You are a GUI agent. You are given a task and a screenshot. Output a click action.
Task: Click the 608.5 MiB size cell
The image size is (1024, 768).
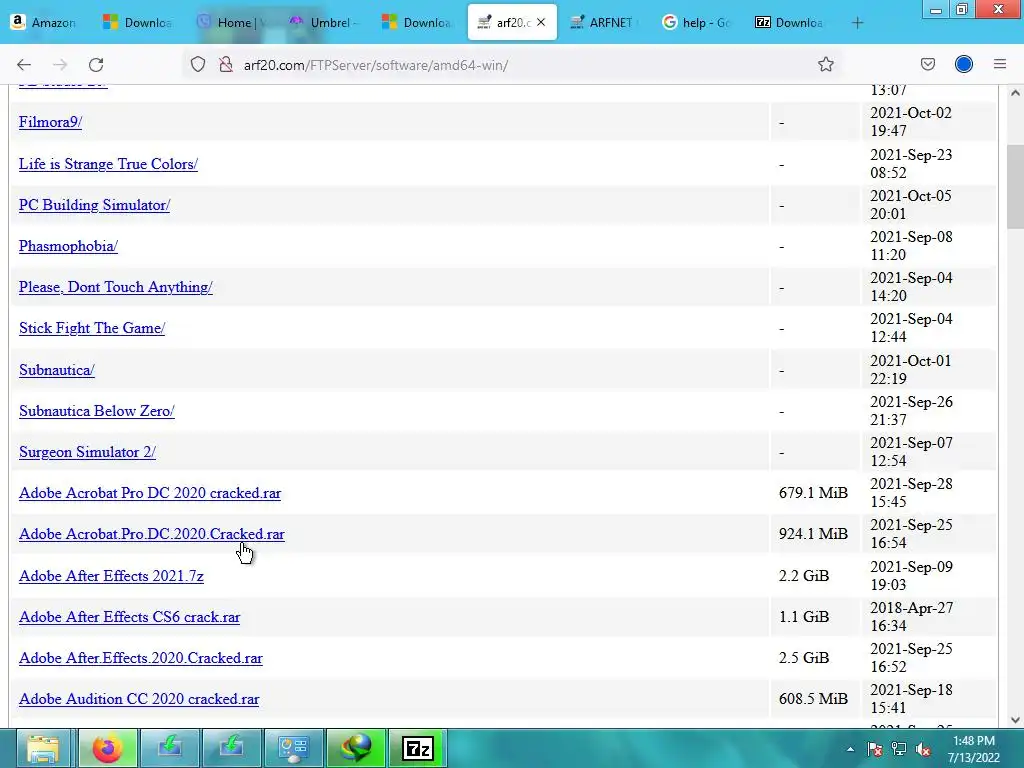click(x=813, y=699)
